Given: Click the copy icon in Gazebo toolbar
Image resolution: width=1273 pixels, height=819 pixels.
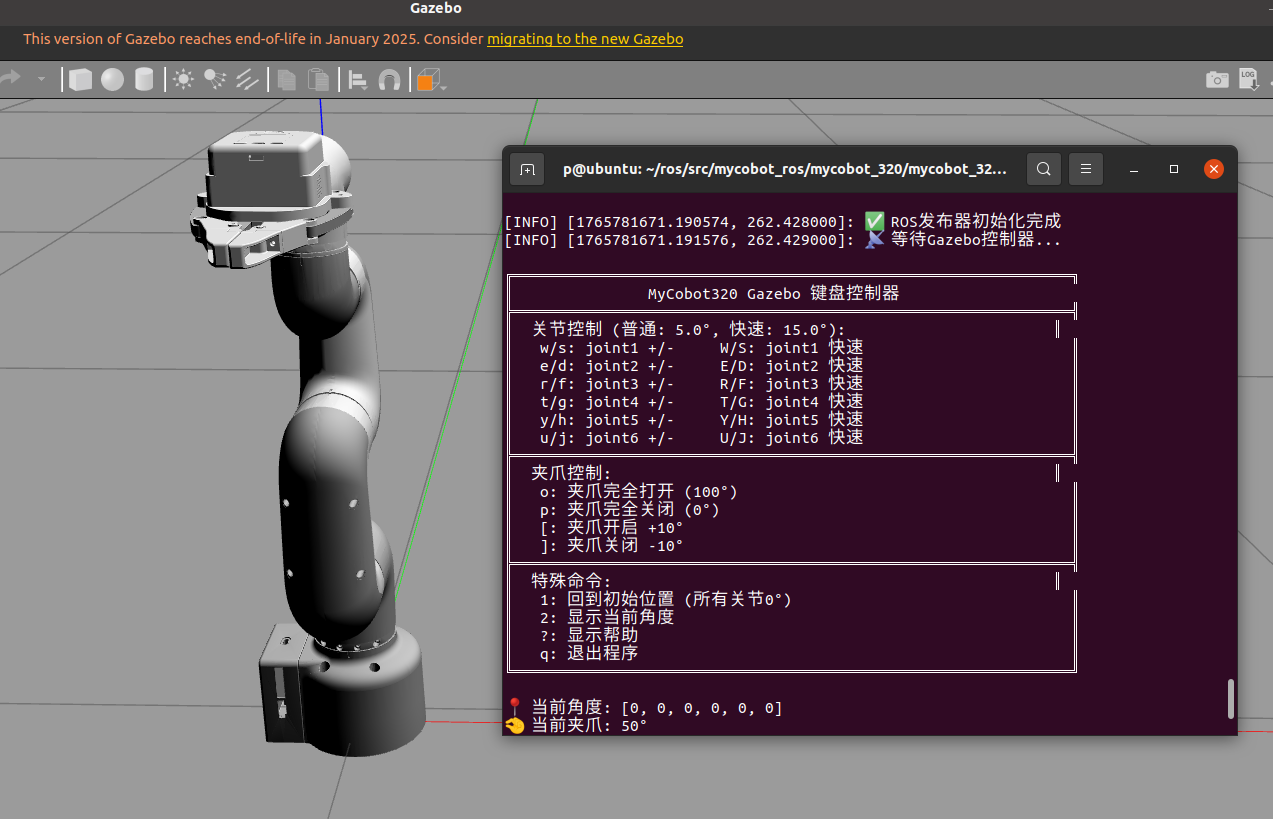Looking at the screenshot, I should pos(287,79).
